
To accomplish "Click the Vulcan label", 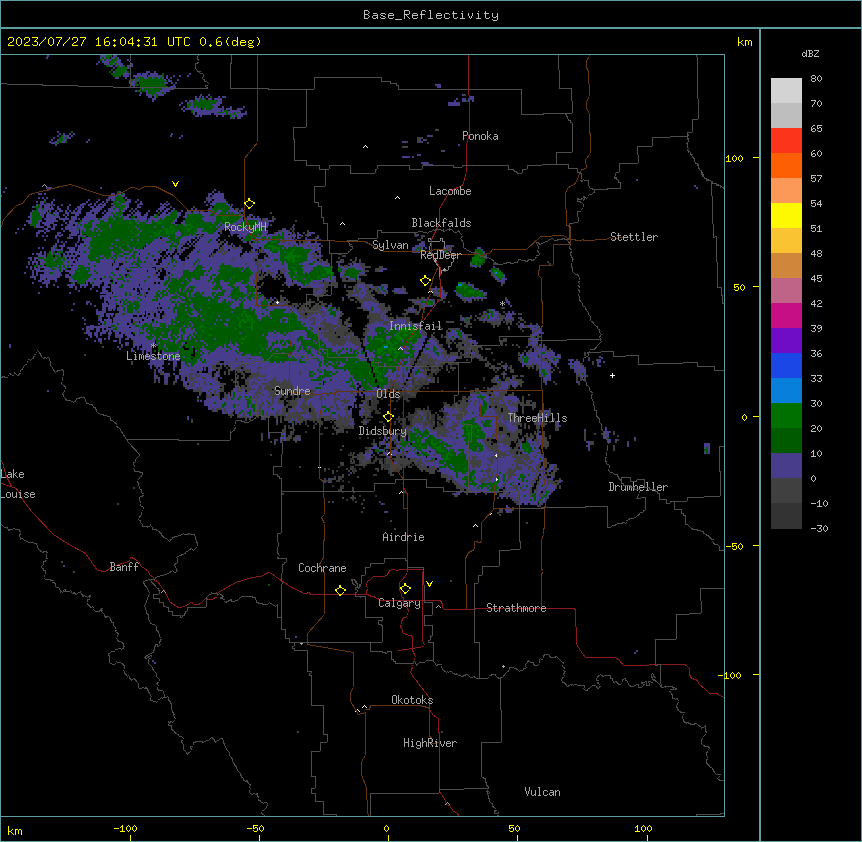I will [x=543, y=792].
